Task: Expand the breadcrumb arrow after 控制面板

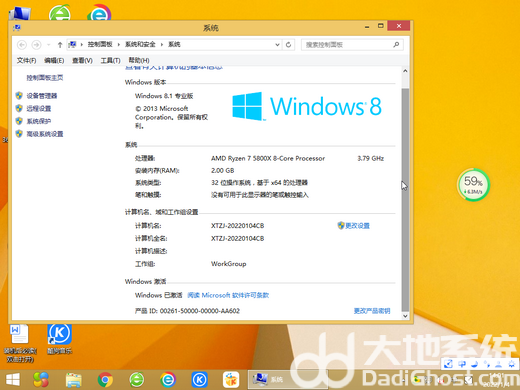Action: pos(118,44)
